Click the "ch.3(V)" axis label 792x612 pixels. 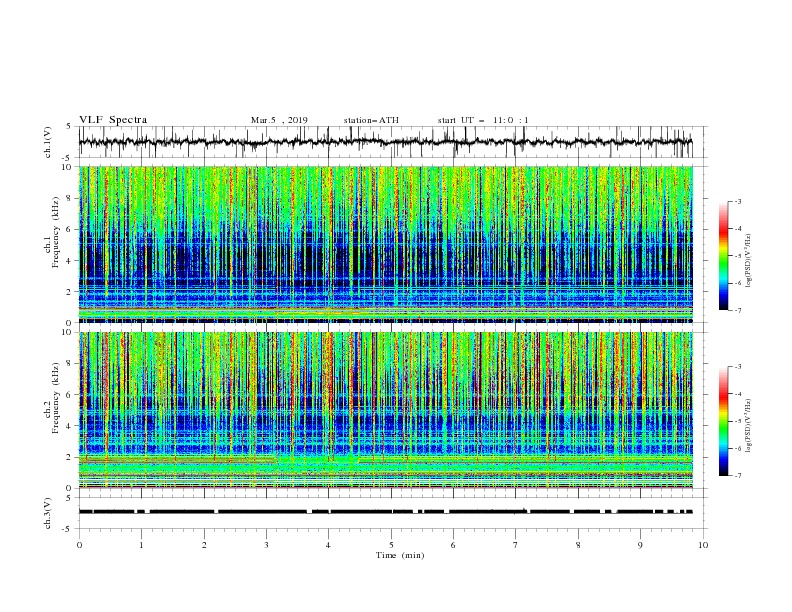point(48,513)
